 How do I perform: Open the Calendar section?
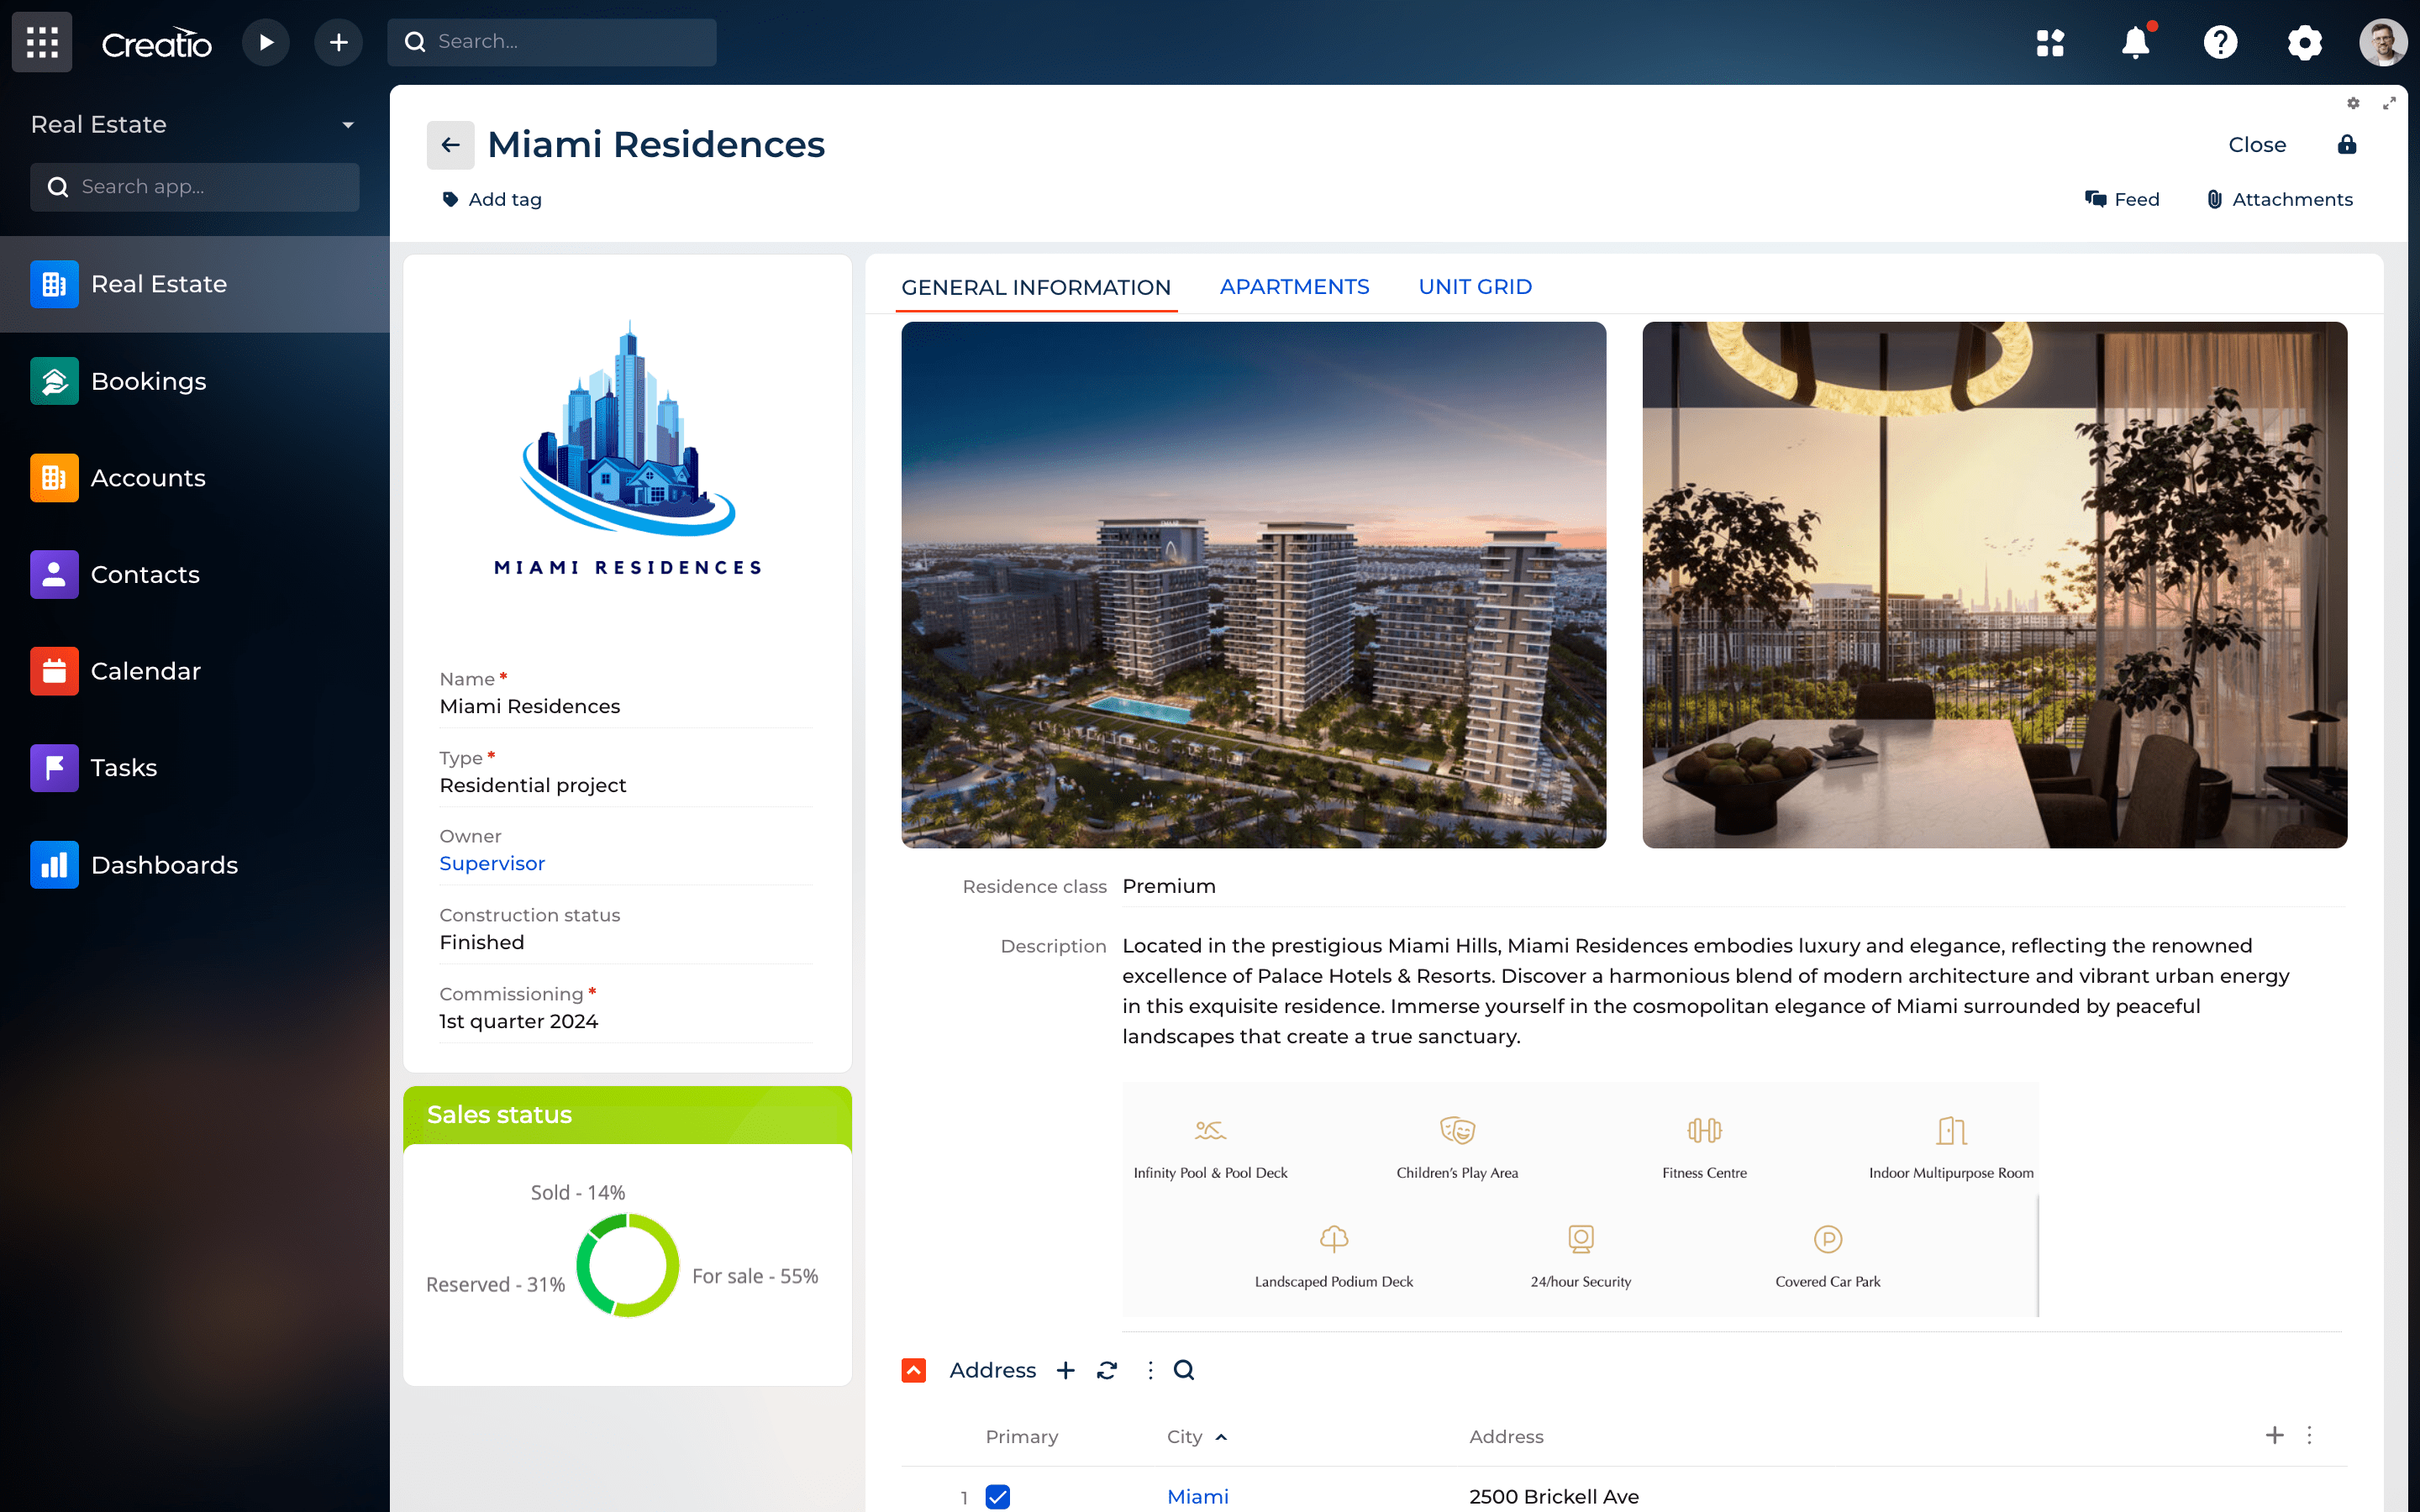(x=195, y=671)
